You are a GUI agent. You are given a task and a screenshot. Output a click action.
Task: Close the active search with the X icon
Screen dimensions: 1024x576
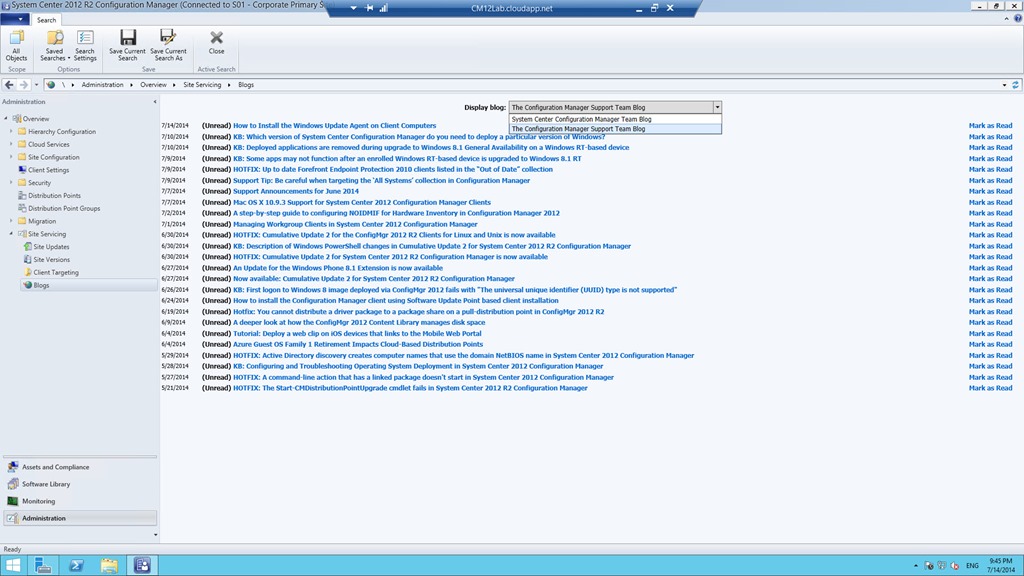coord(216,43)
